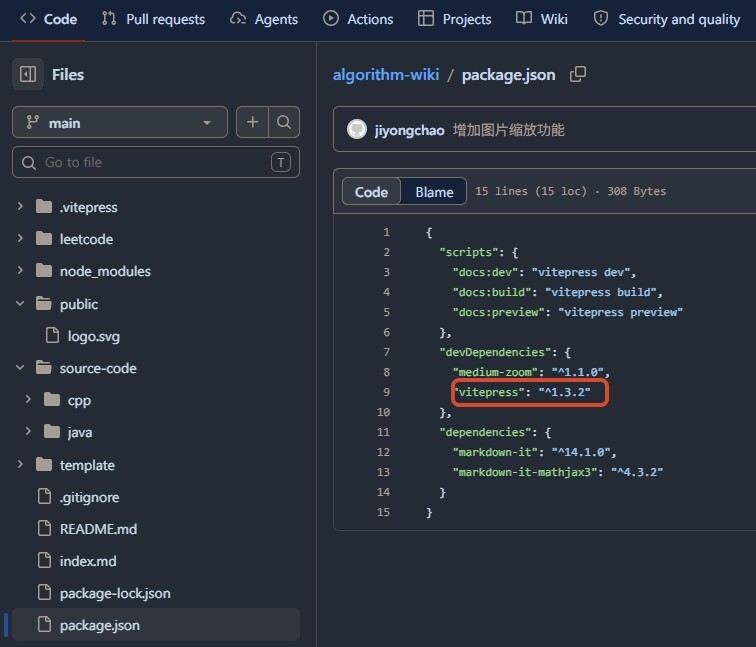Image resolution: width=756 pixels, height=647 pixels.
Task: Click the "dependencies" key text
Action: click(485, 432)
